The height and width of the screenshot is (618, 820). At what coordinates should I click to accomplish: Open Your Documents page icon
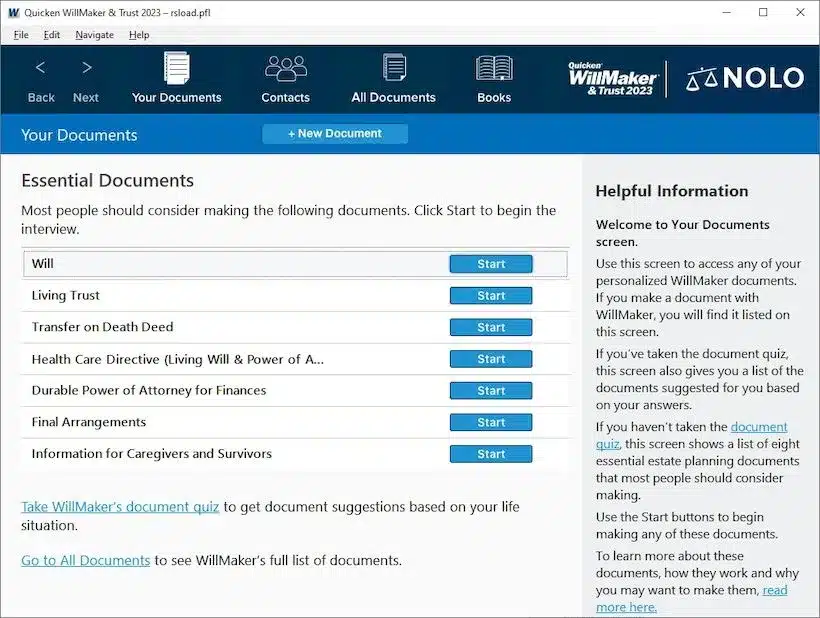[x=177, y=68]
